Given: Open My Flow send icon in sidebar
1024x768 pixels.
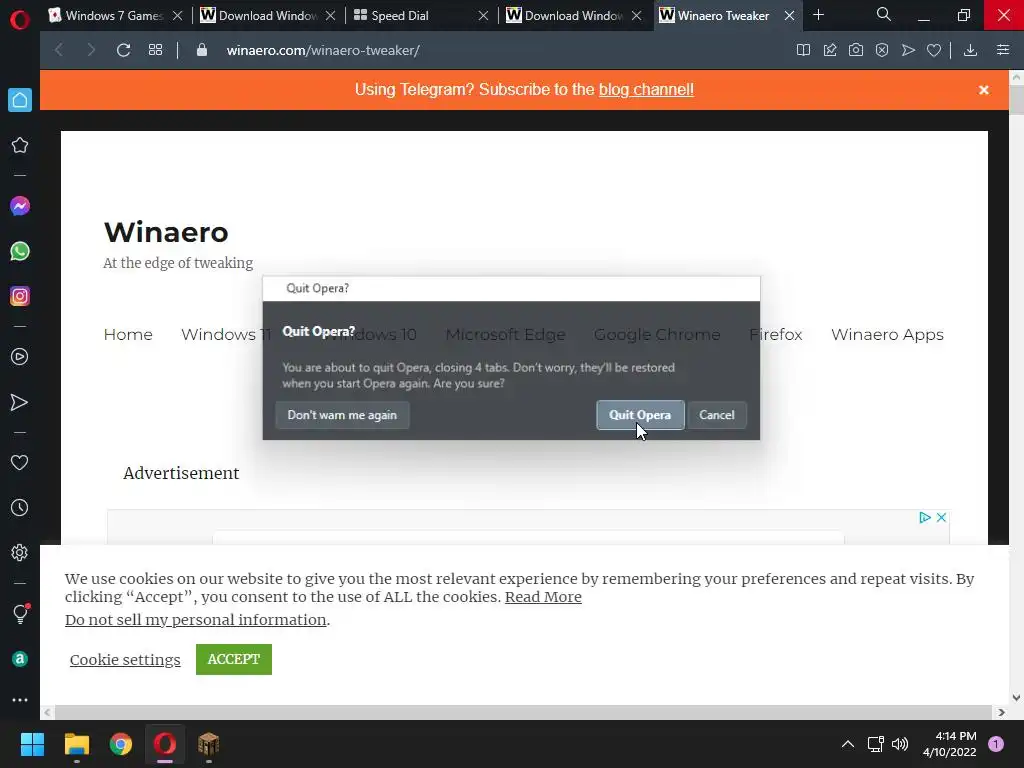Looking at the screenshot, I should coord(20,402).
